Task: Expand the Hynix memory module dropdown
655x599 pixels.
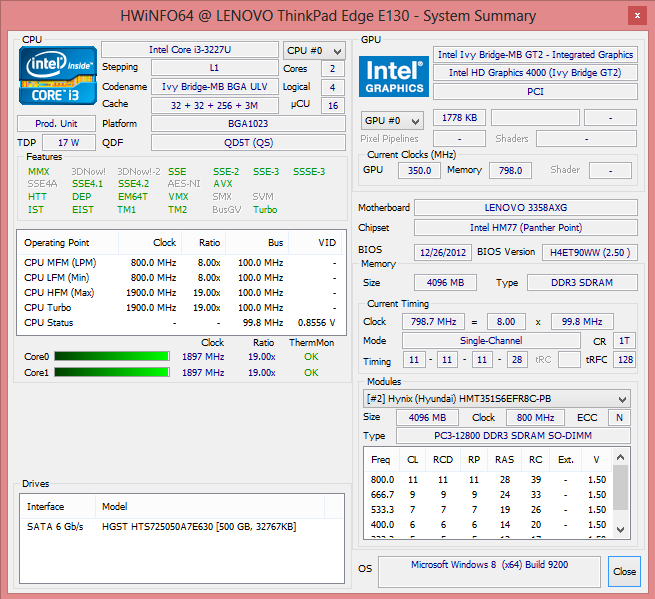Action: tap(497, 399)
